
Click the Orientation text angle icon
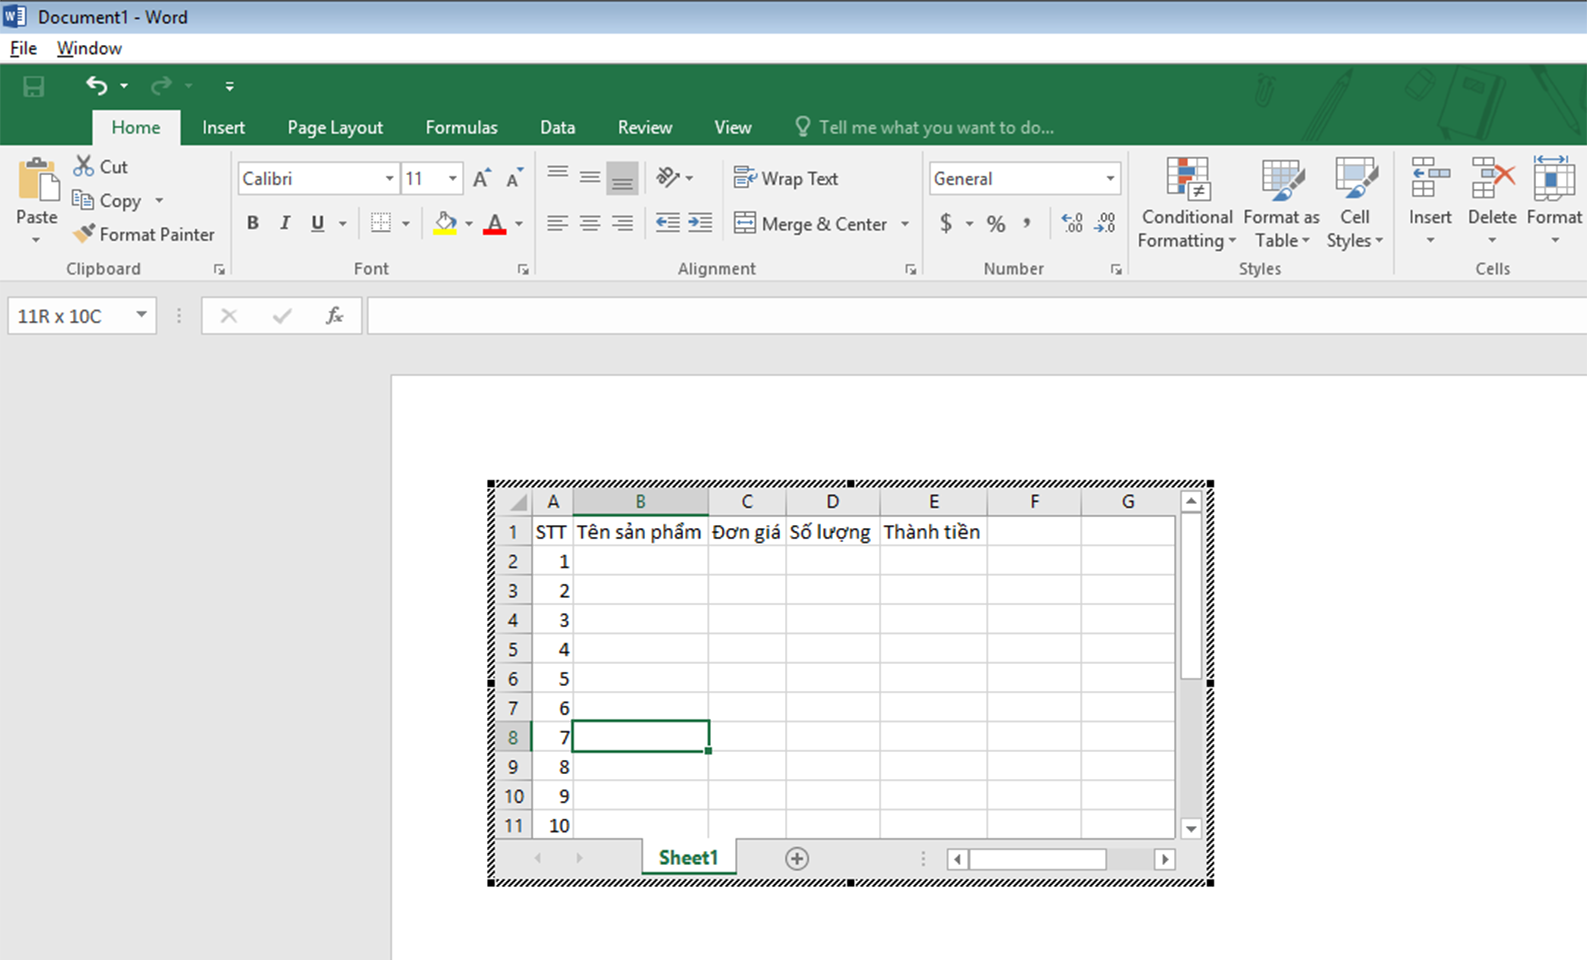(x=668, y=177)
